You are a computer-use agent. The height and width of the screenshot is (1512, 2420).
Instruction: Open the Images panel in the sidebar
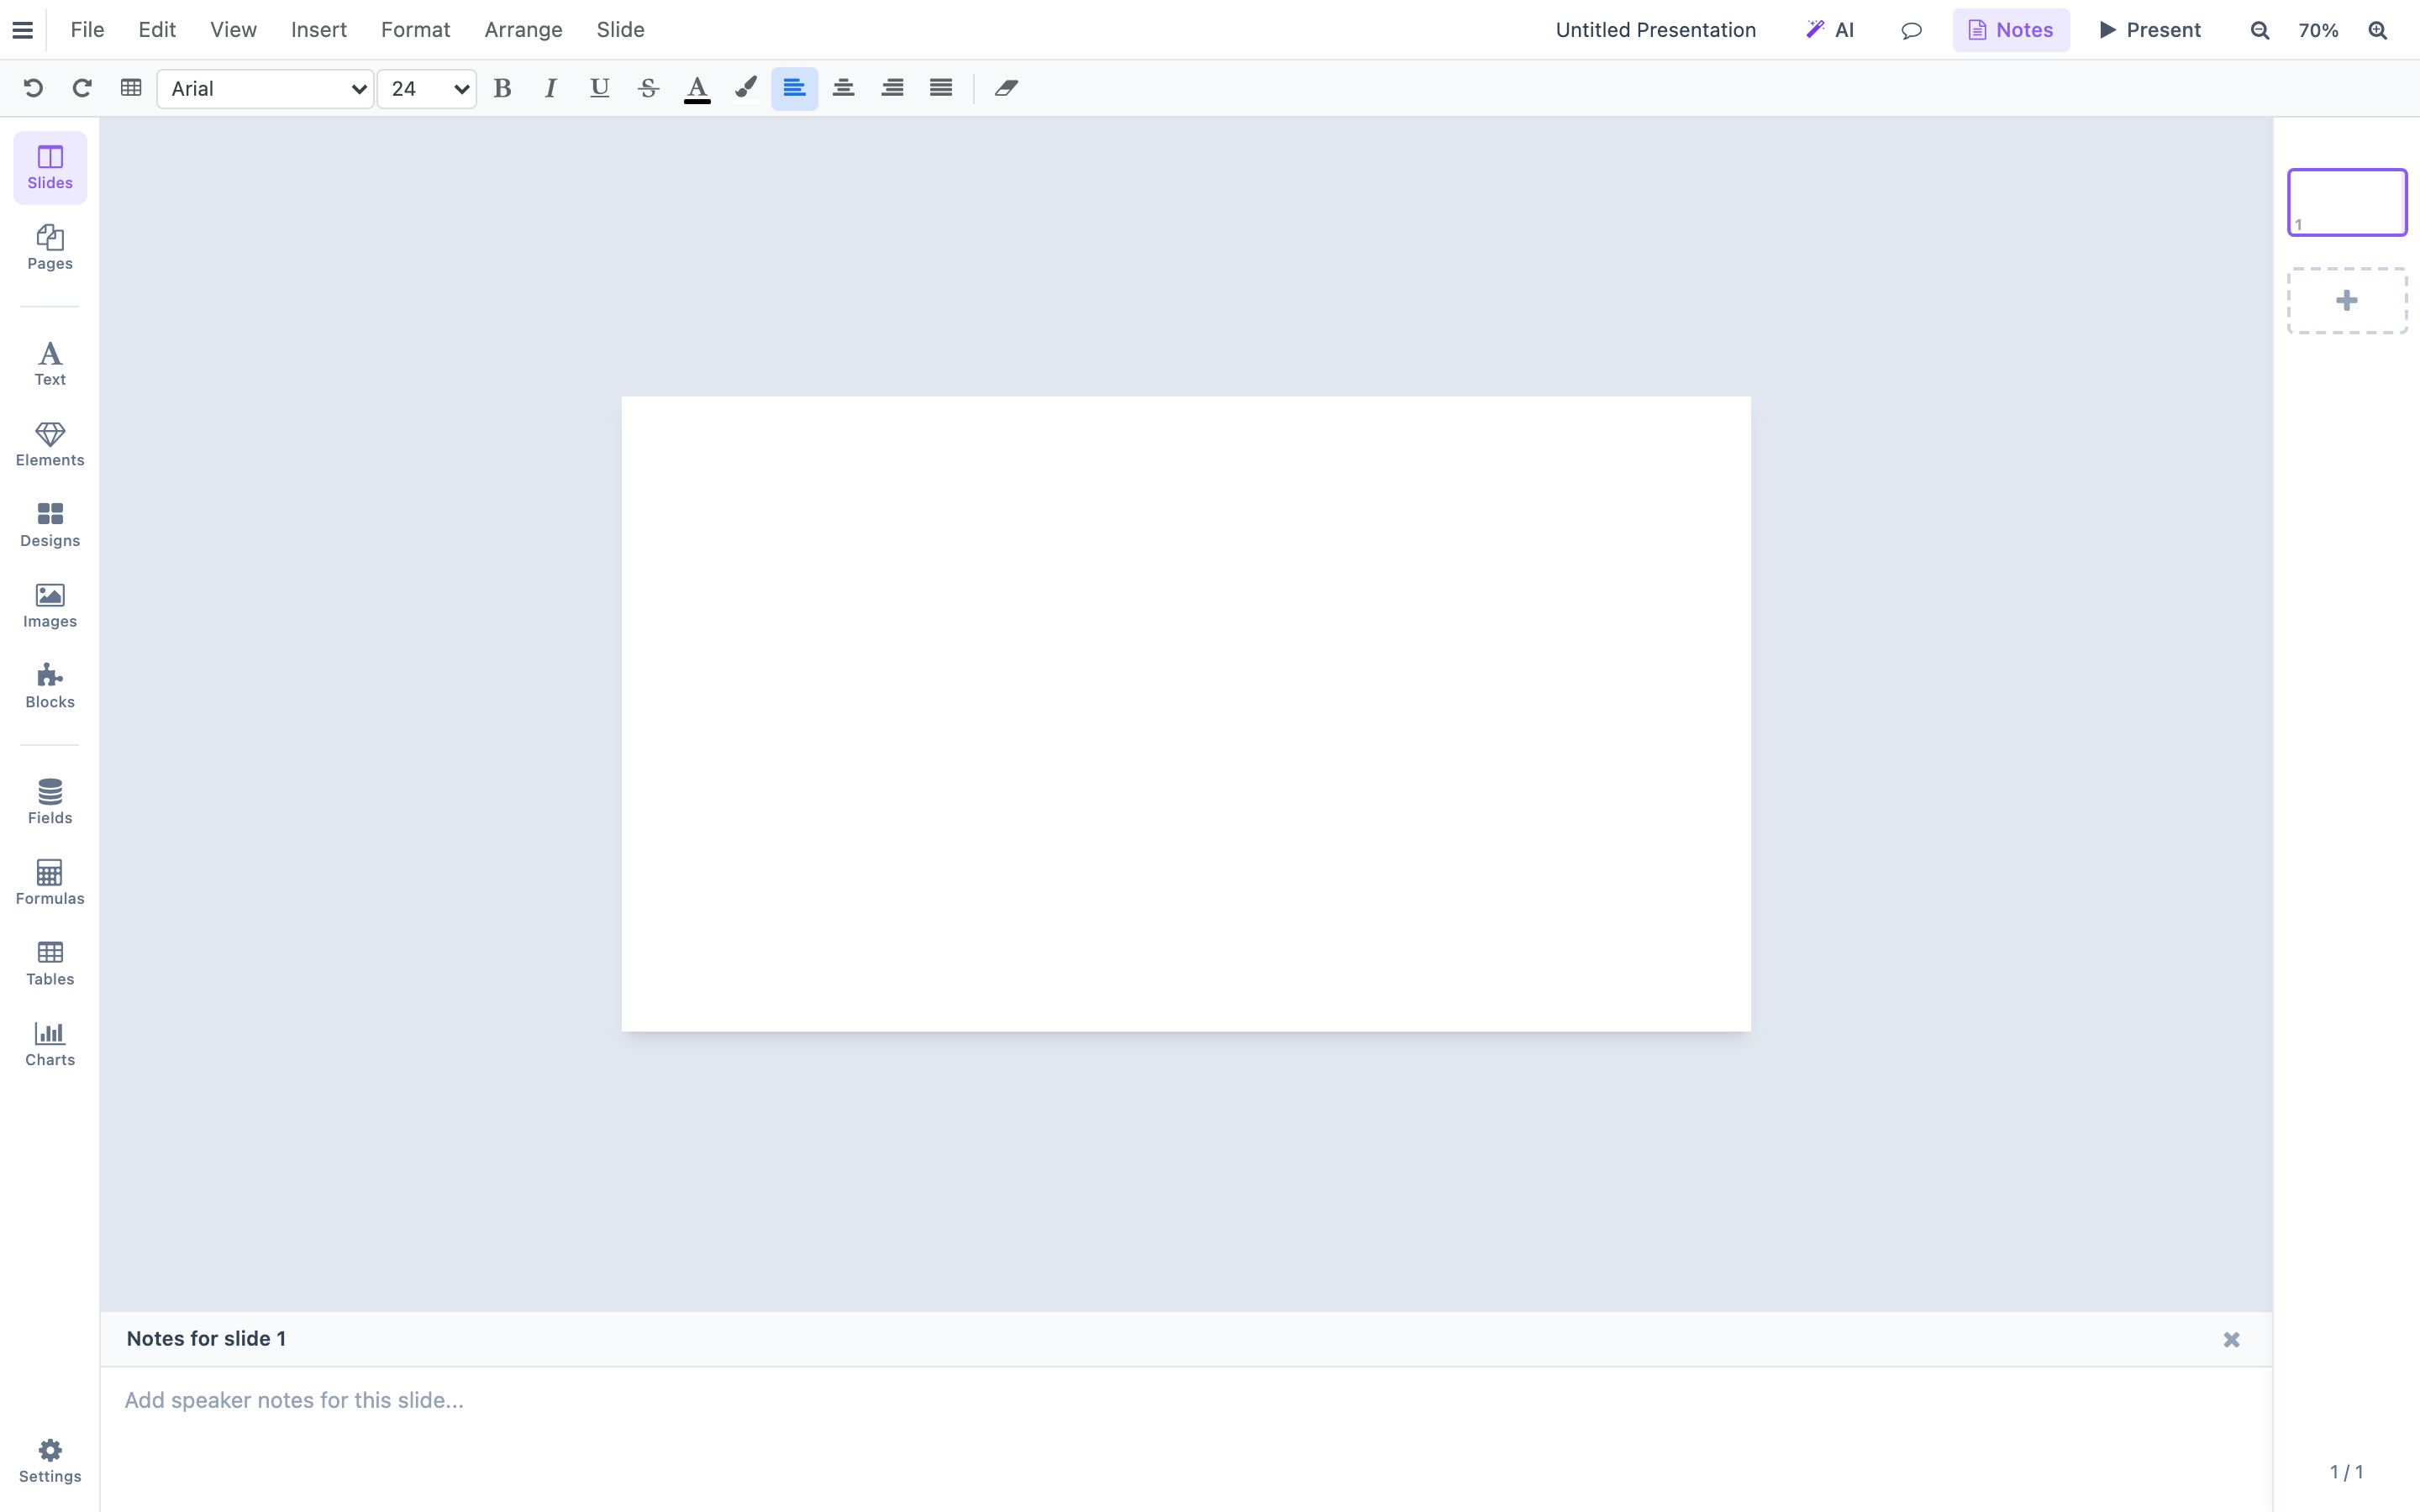coord(49,605)
